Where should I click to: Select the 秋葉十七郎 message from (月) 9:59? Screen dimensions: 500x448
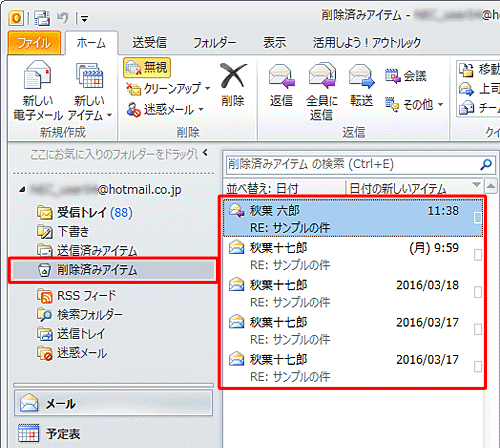coord(353,256)
